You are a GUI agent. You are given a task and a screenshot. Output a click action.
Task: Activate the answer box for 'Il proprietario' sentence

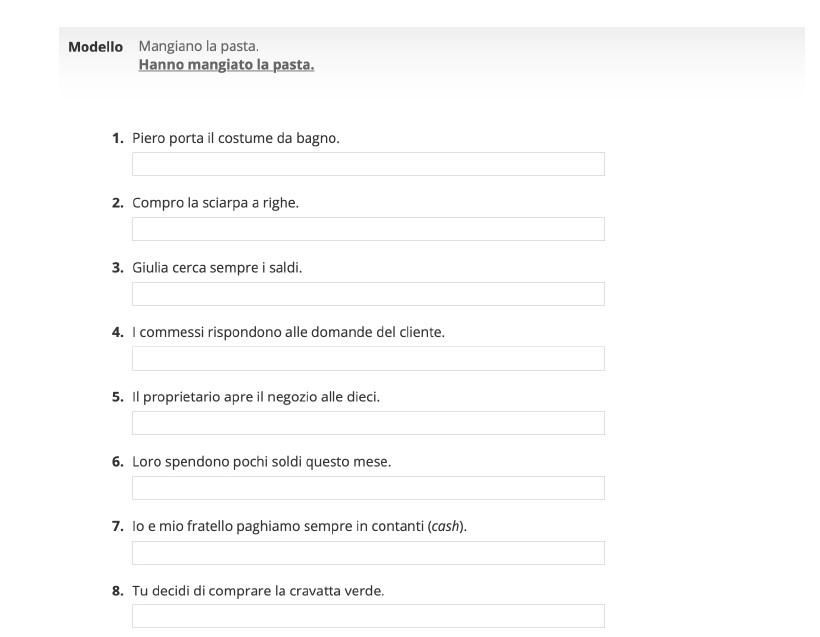point(368,423)
